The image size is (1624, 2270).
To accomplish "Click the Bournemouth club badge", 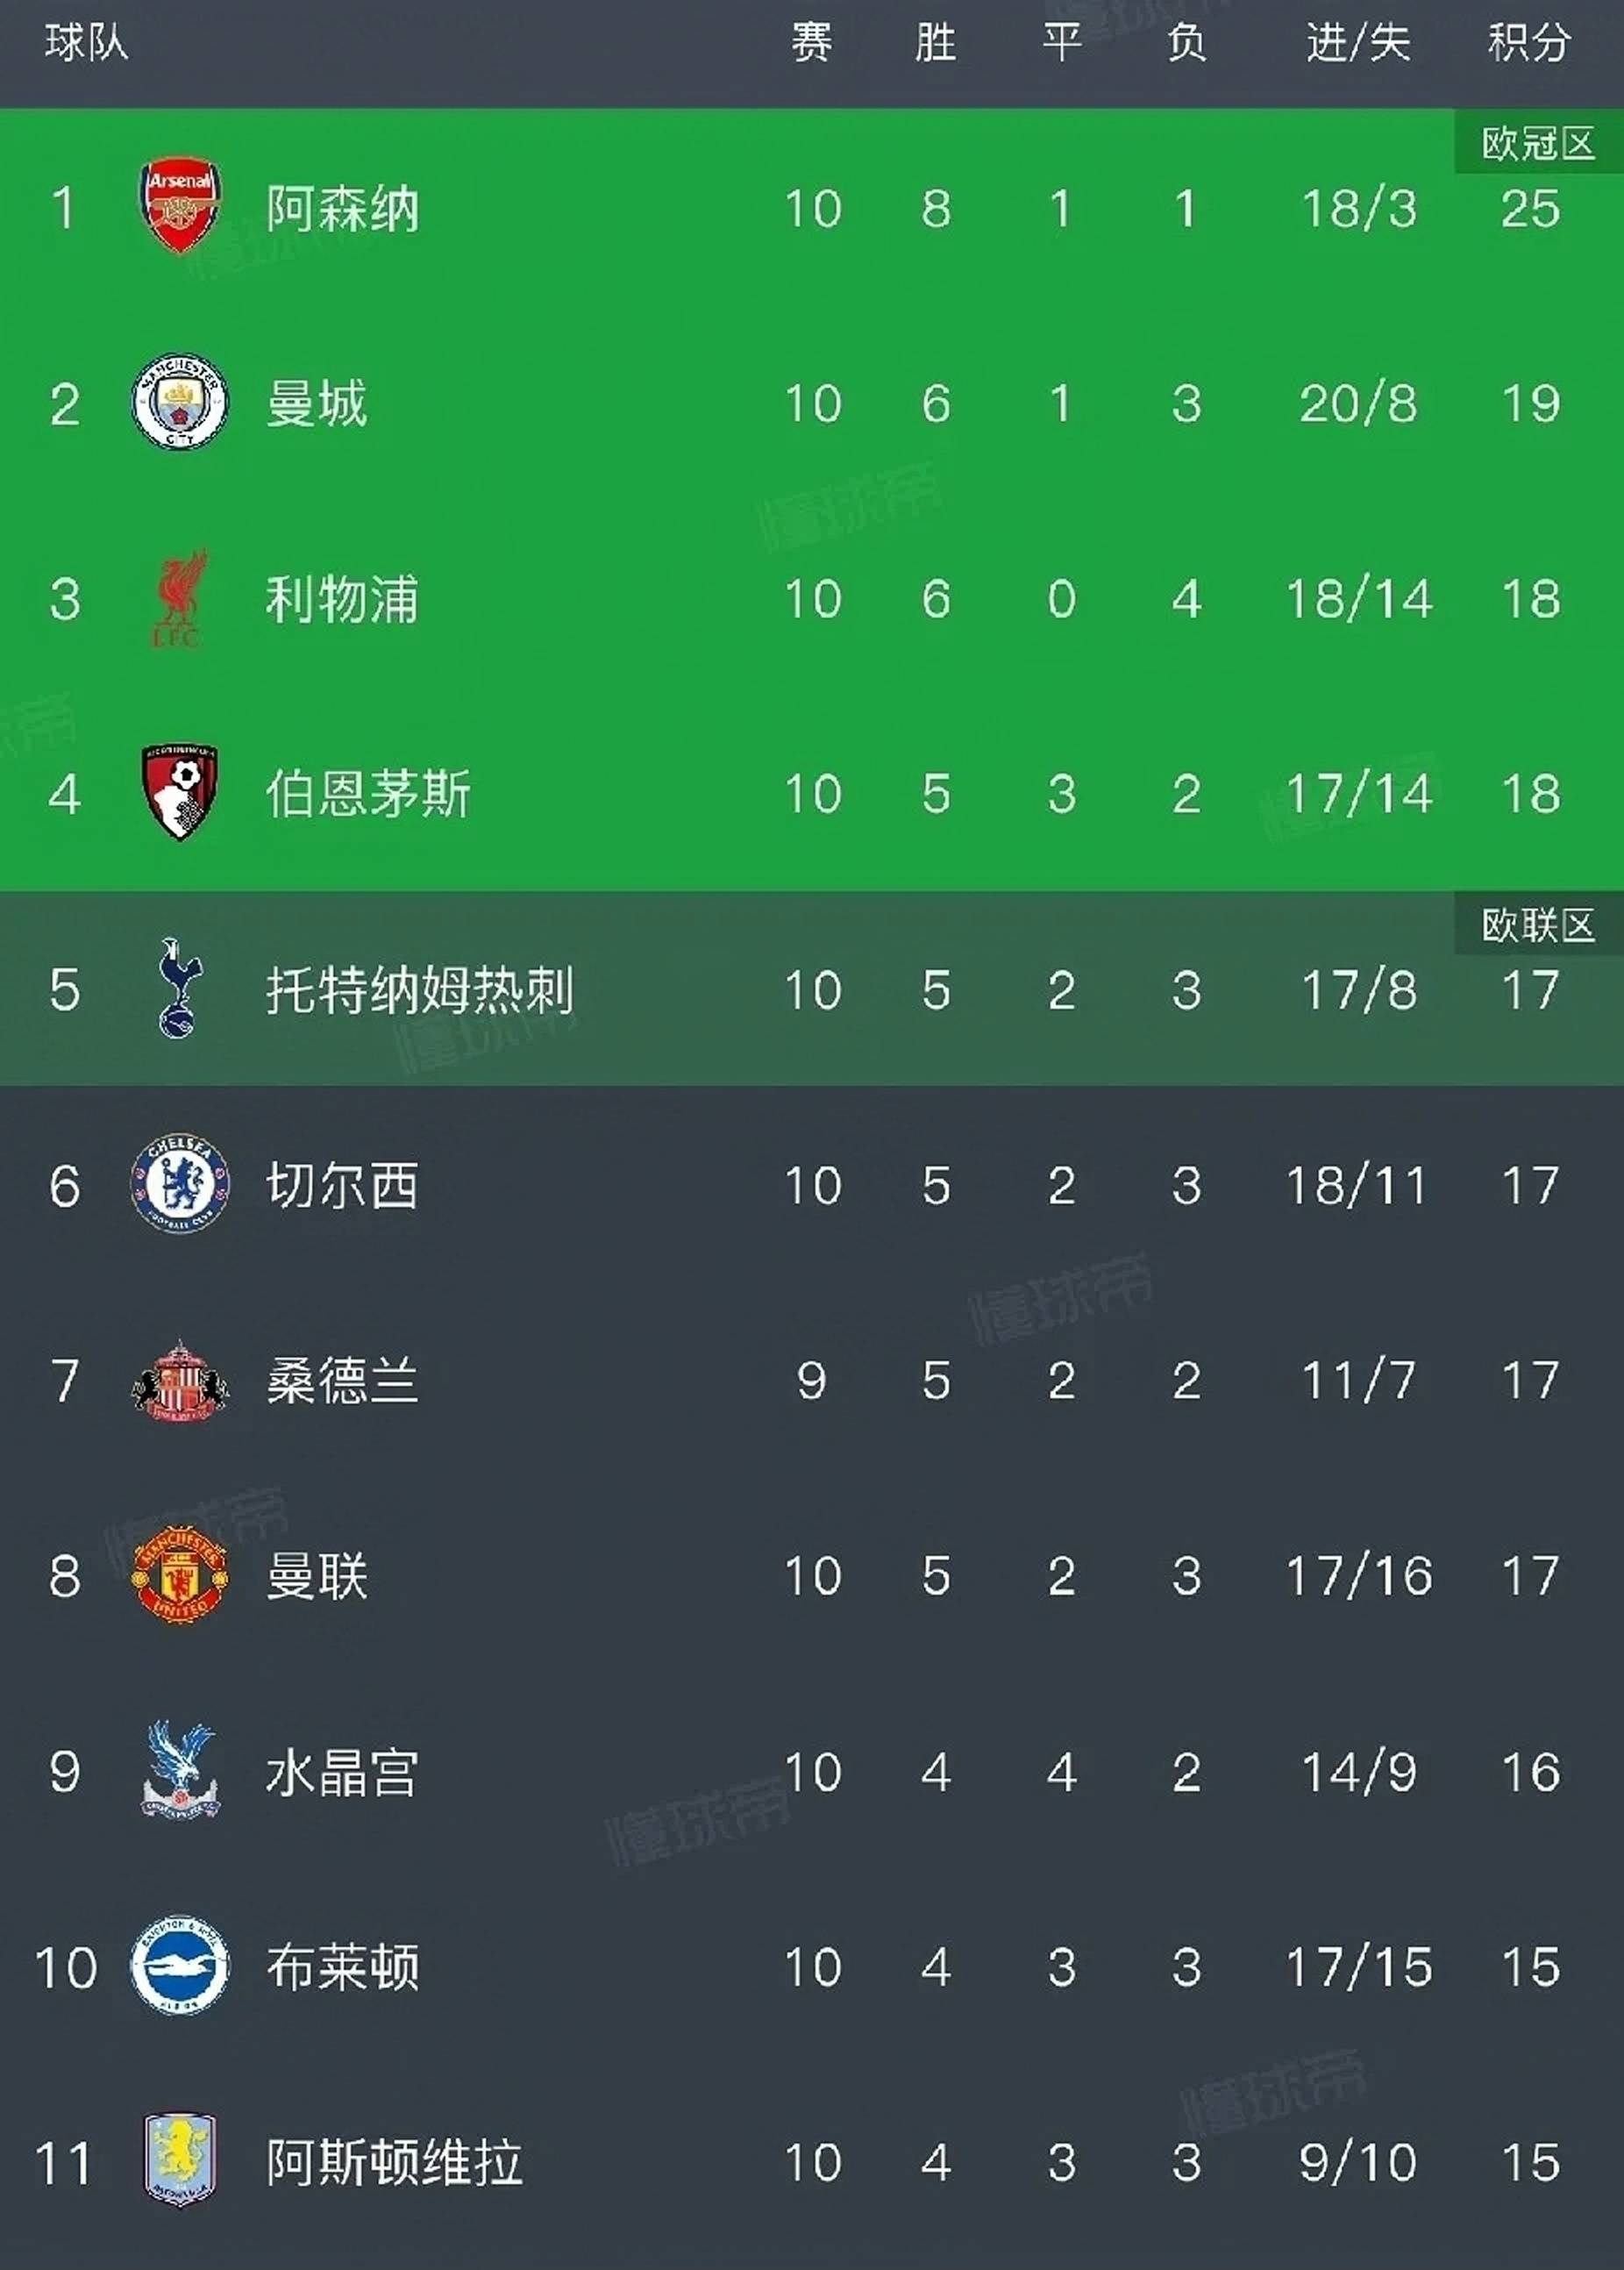I will 180,793.
